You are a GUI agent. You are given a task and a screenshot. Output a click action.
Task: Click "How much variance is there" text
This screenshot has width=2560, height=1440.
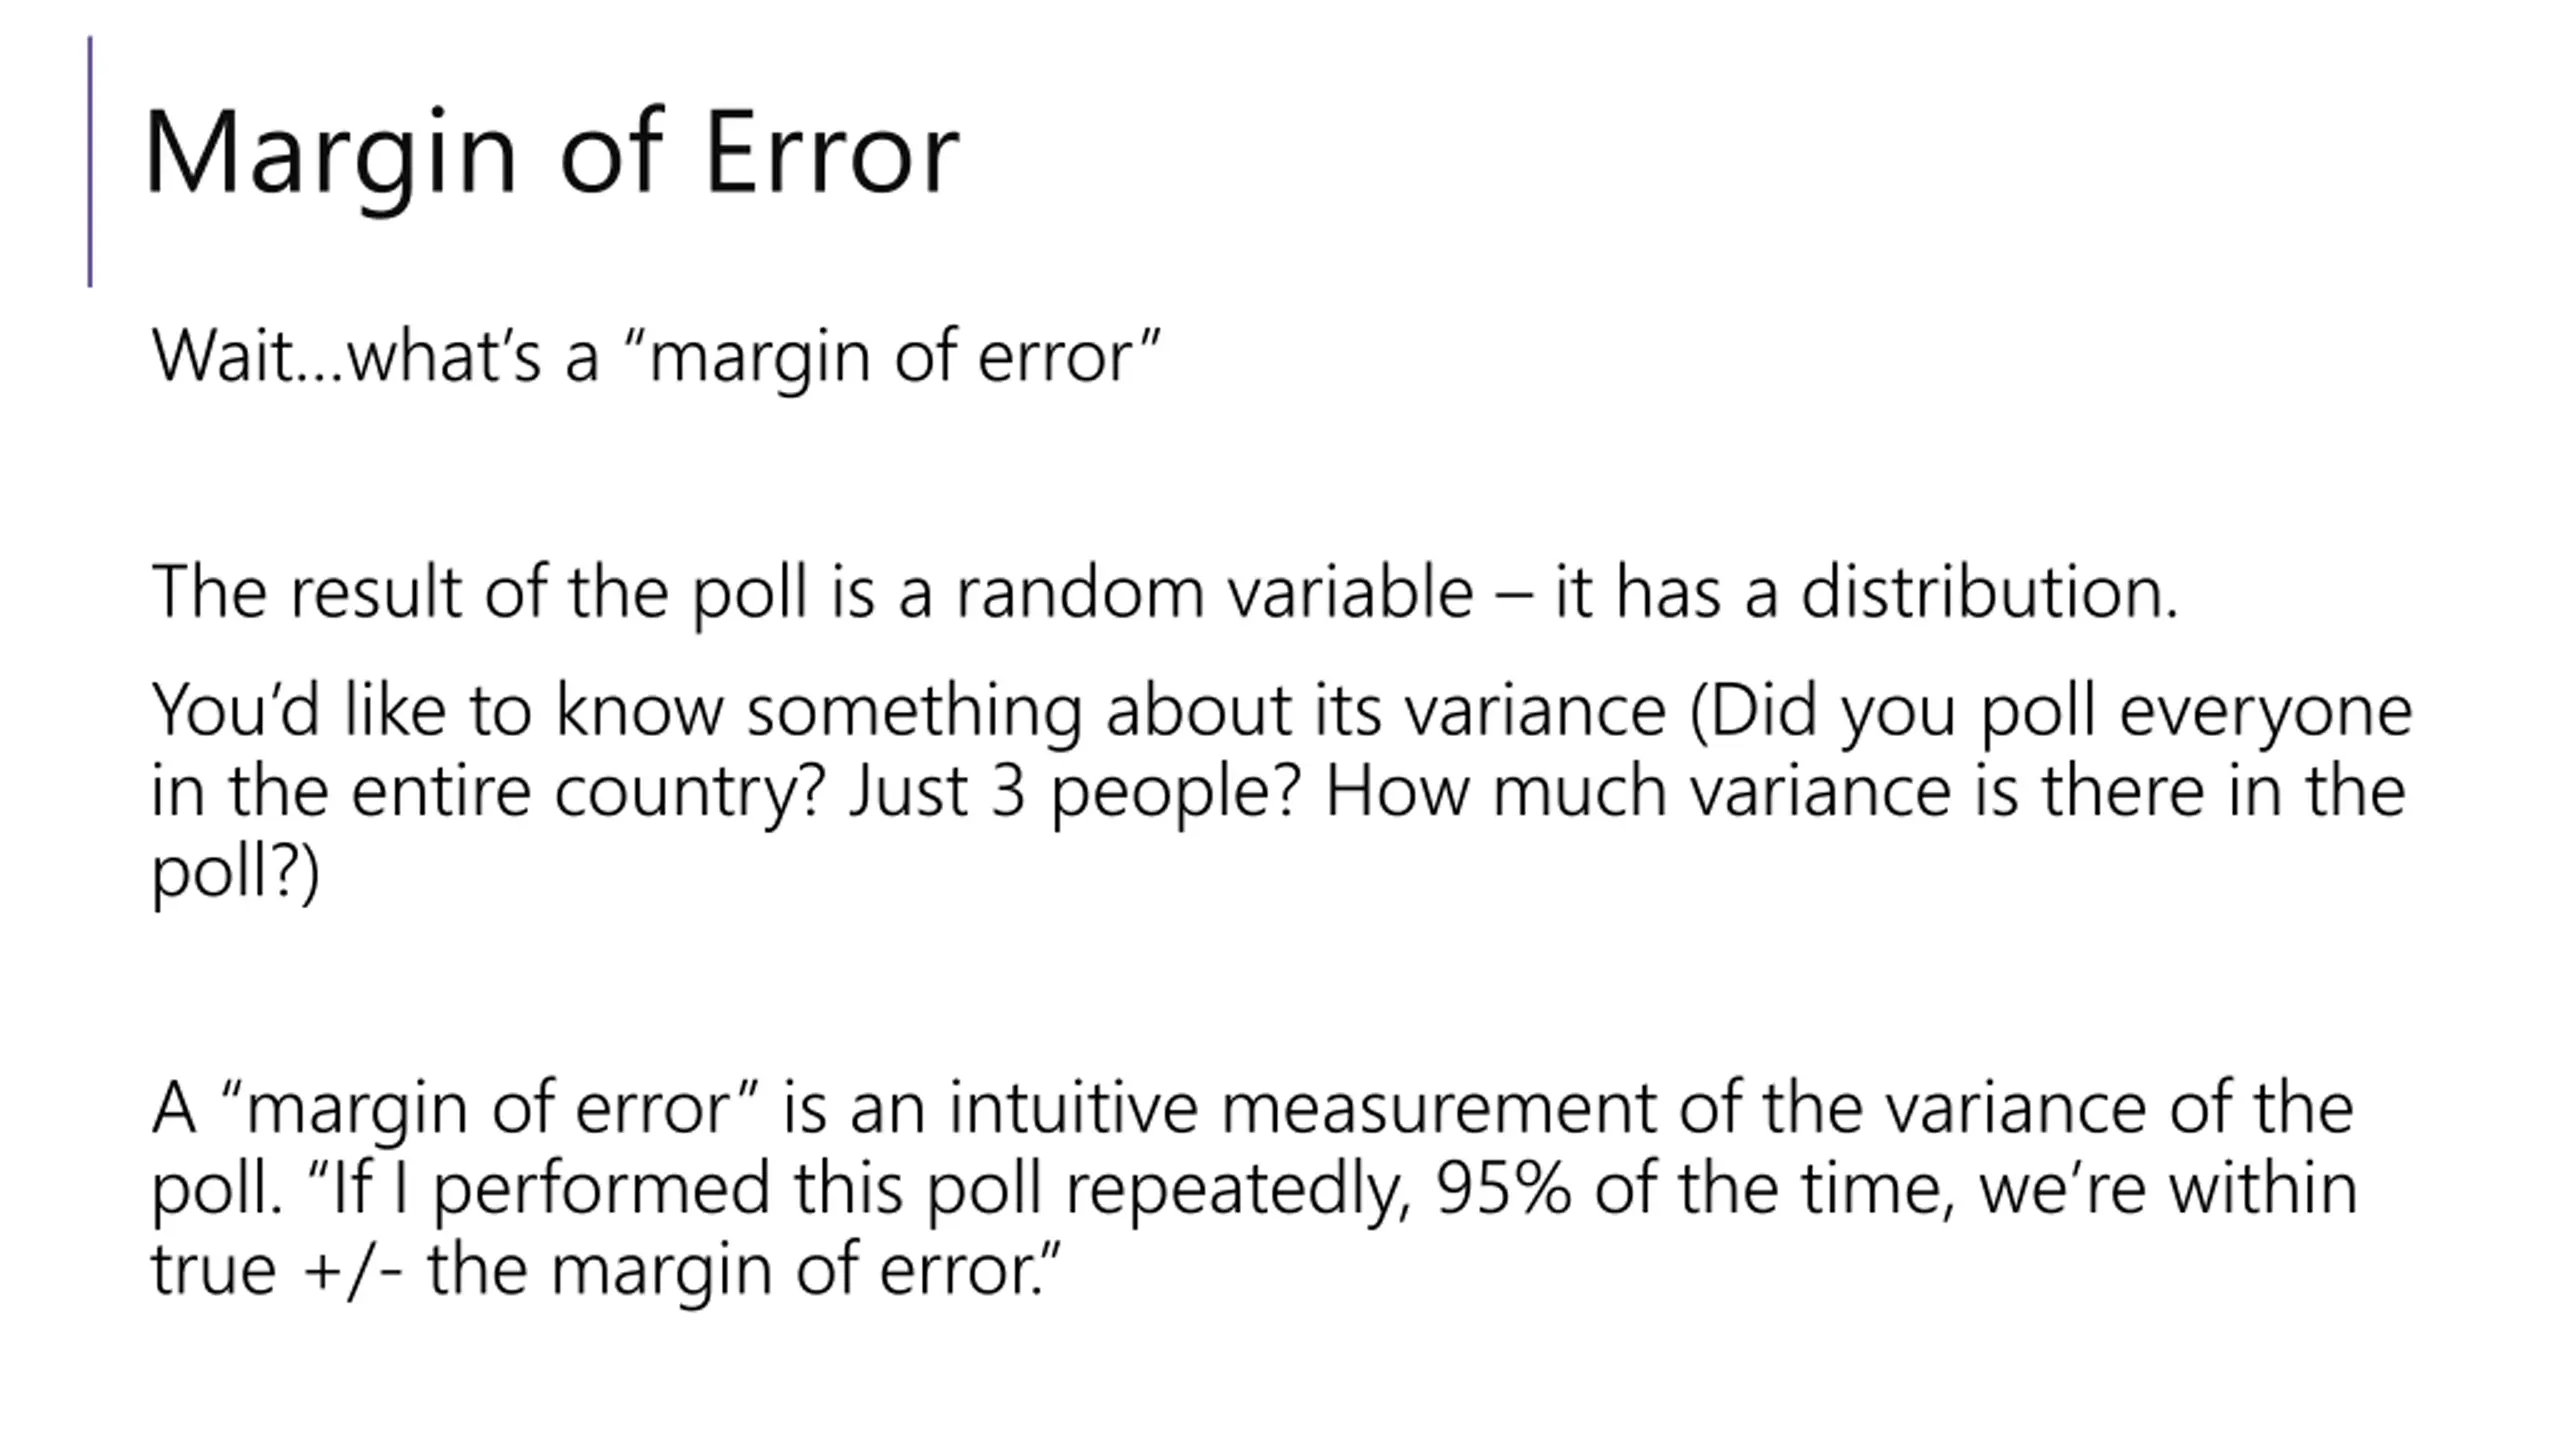pyautogui.click(x=1764, y=791)
